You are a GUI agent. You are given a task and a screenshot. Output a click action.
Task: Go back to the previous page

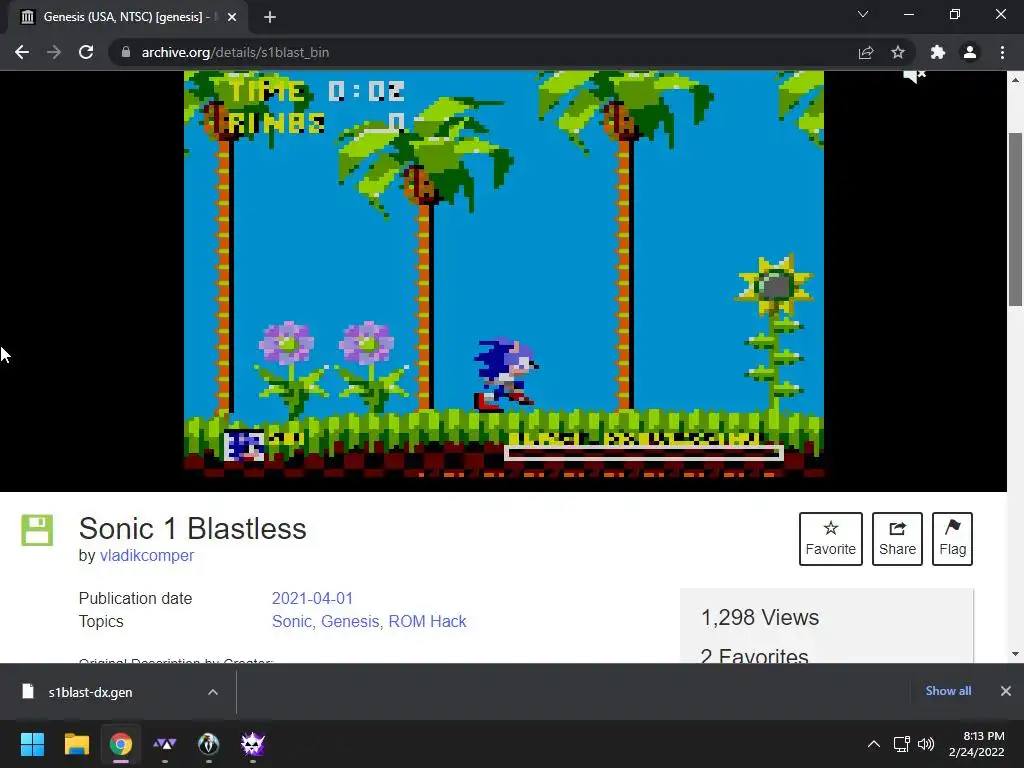tap(22, 52)
